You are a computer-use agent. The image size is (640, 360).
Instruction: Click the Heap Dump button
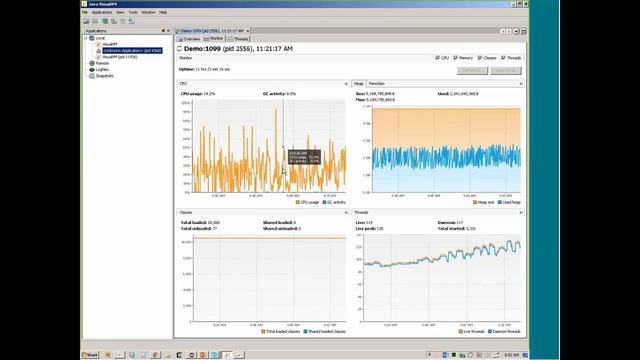[x=506, y=71]
